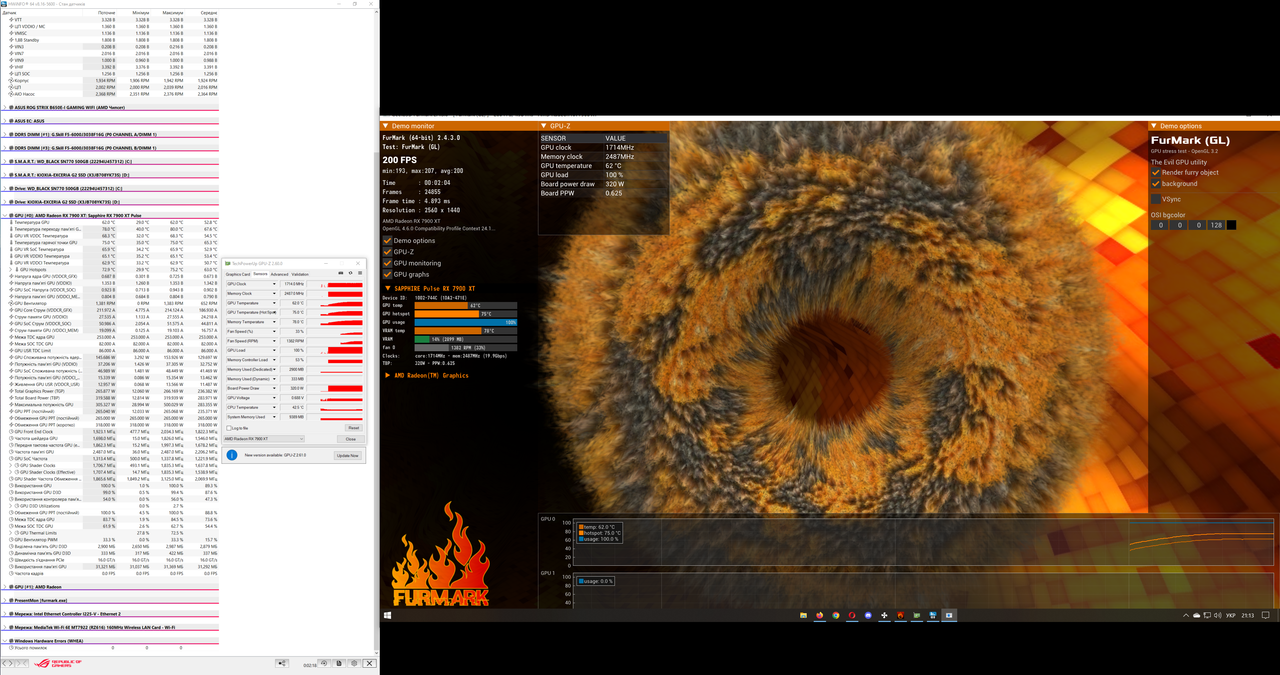
Task: Click Reset button in GPU-Z
Action: click(354, 428)
